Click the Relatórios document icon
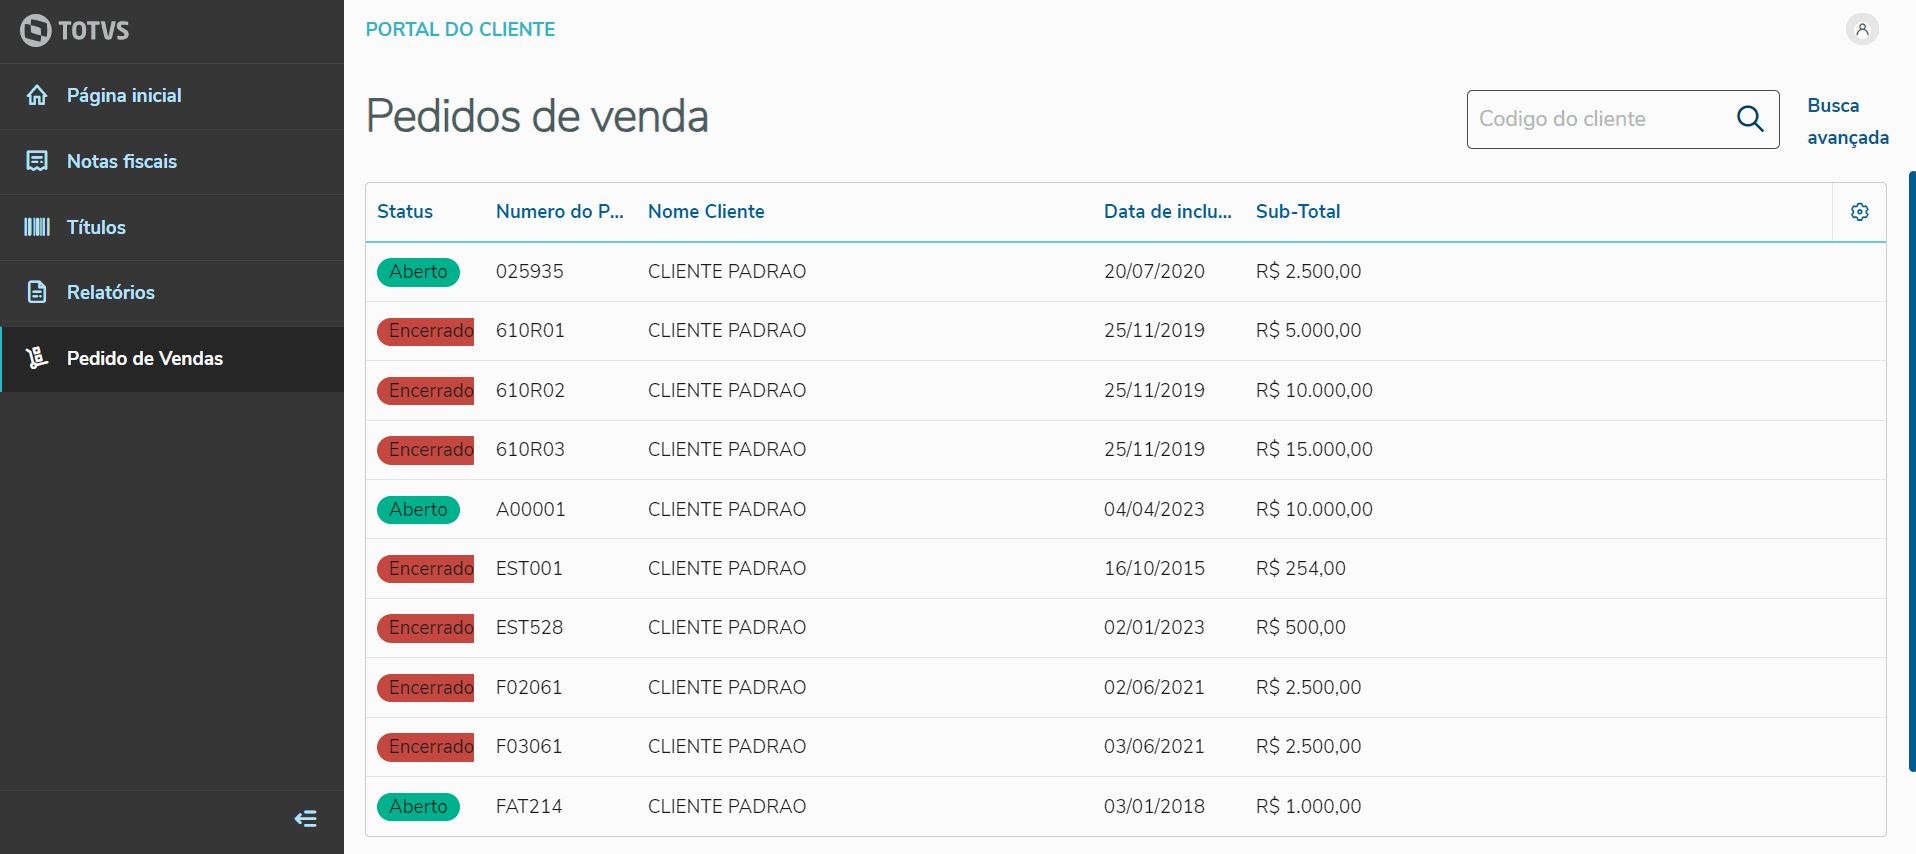Screen dimensions: 1916x854 pos(37,292)
